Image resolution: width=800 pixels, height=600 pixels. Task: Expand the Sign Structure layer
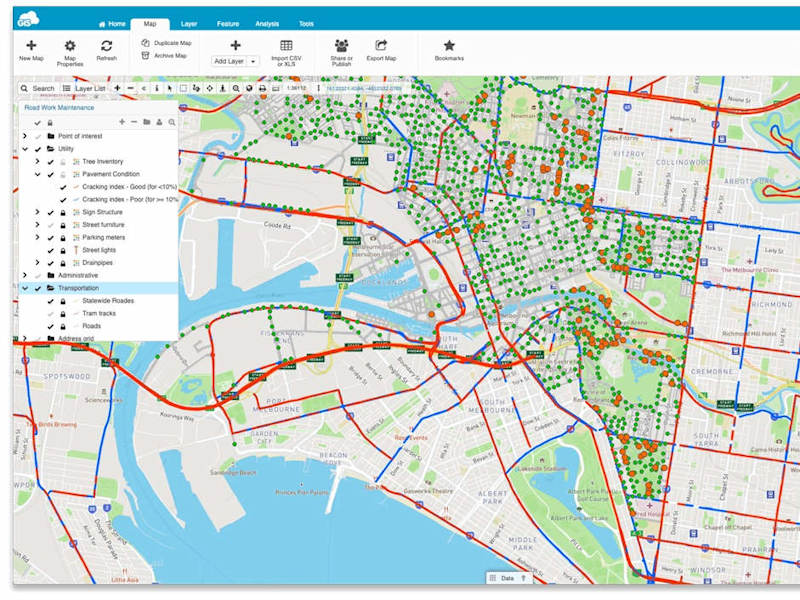37,212
